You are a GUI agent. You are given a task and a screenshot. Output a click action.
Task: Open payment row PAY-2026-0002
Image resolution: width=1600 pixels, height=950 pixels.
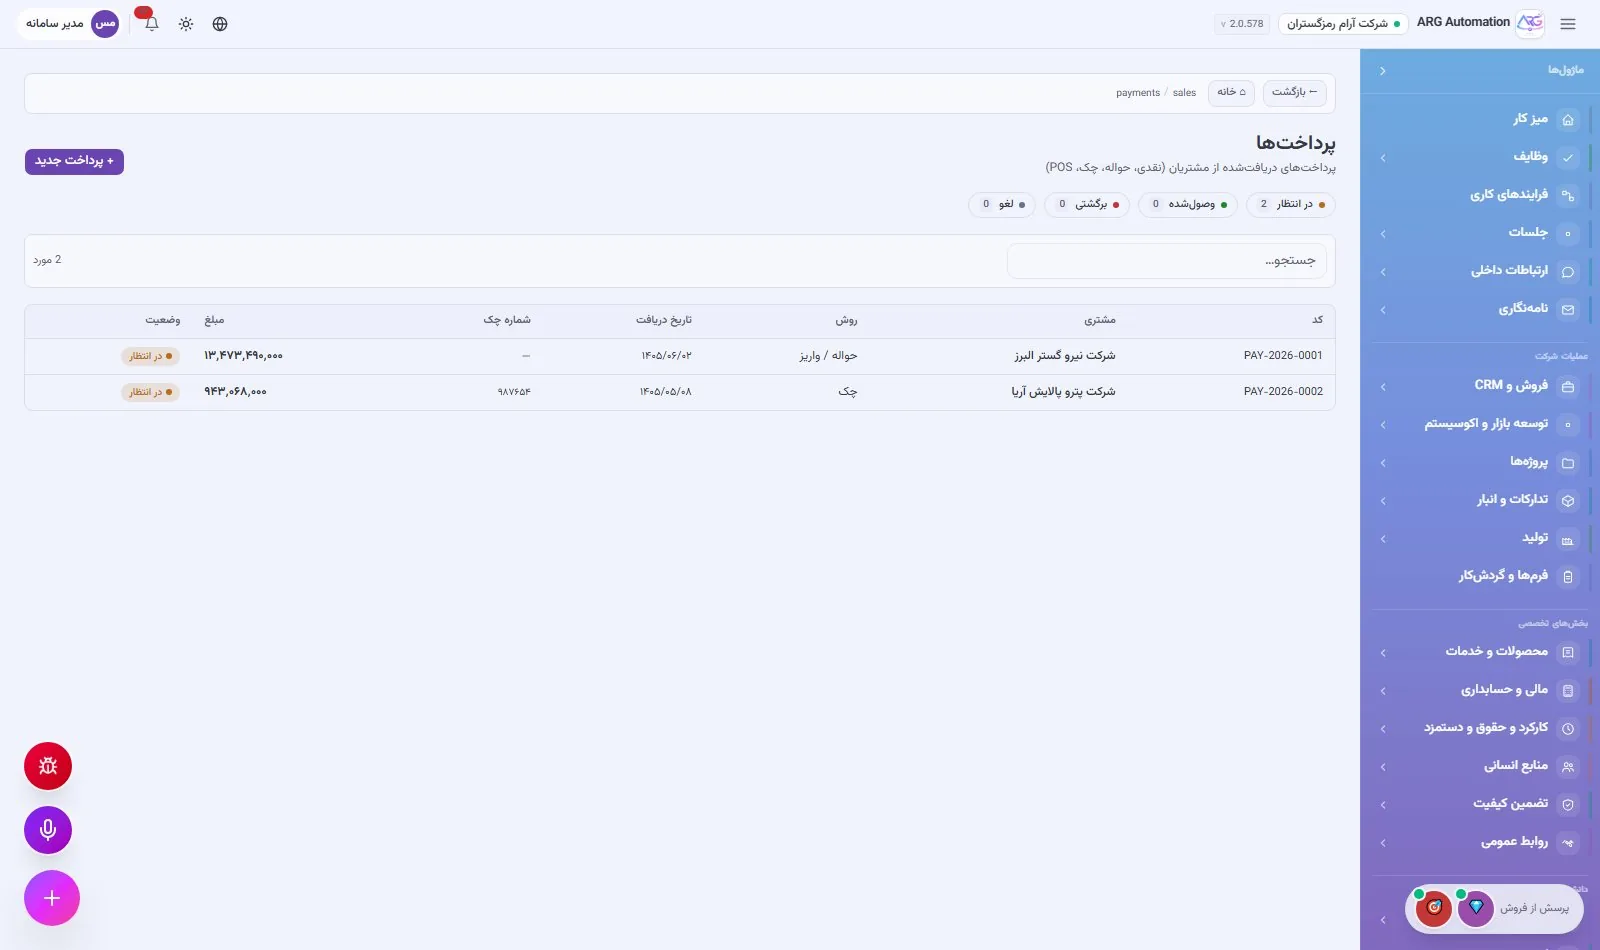tap(680, 392)
